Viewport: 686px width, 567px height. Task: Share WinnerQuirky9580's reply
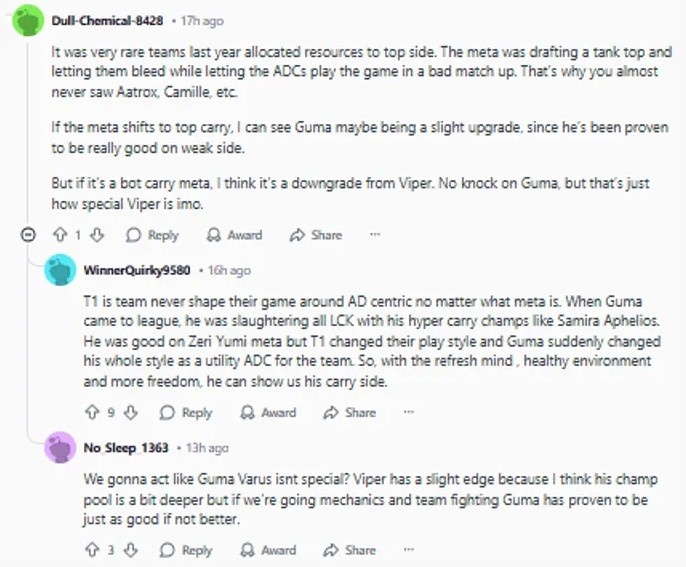tap(349, 412)
